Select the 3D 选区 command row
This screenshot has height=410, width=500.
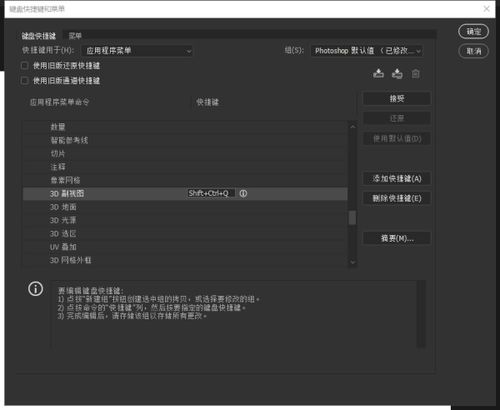click(185, 234)
